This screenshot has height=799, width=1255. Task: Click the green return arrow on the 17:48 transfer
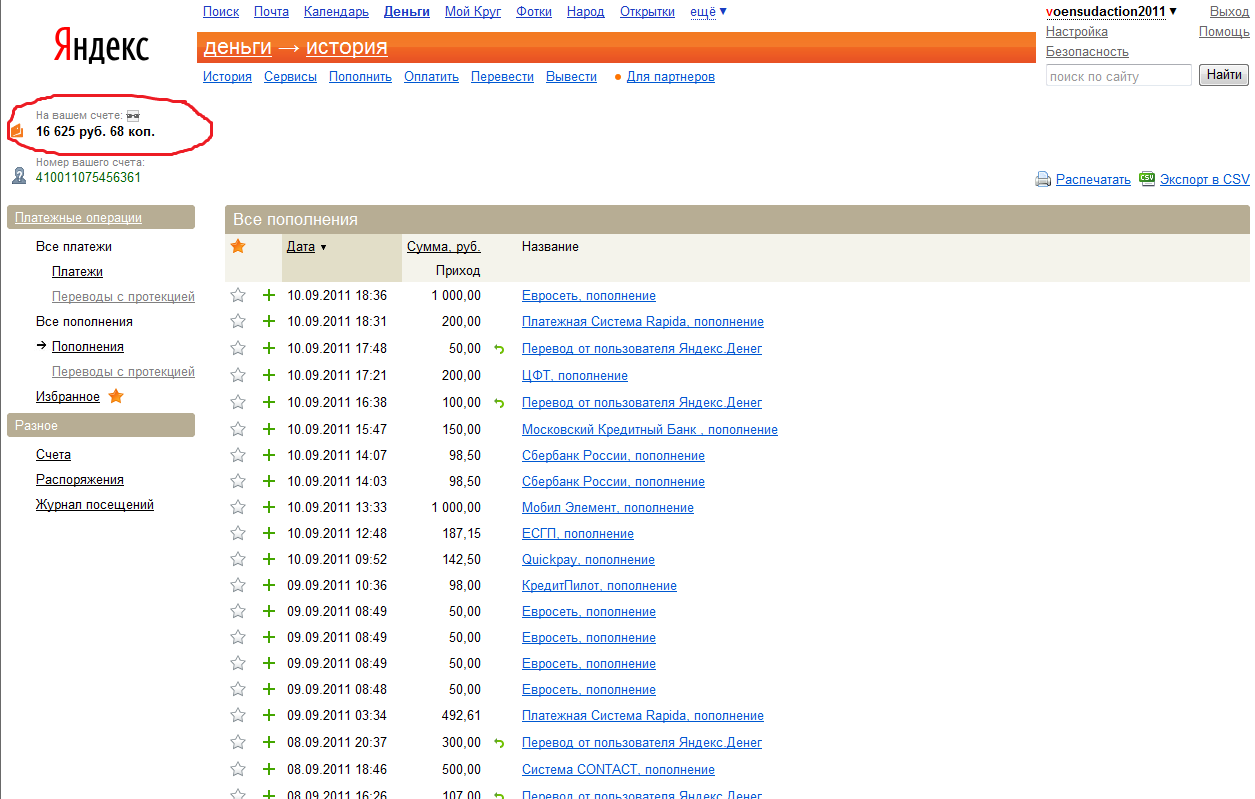pyautogui.click(x=499, y=349)
